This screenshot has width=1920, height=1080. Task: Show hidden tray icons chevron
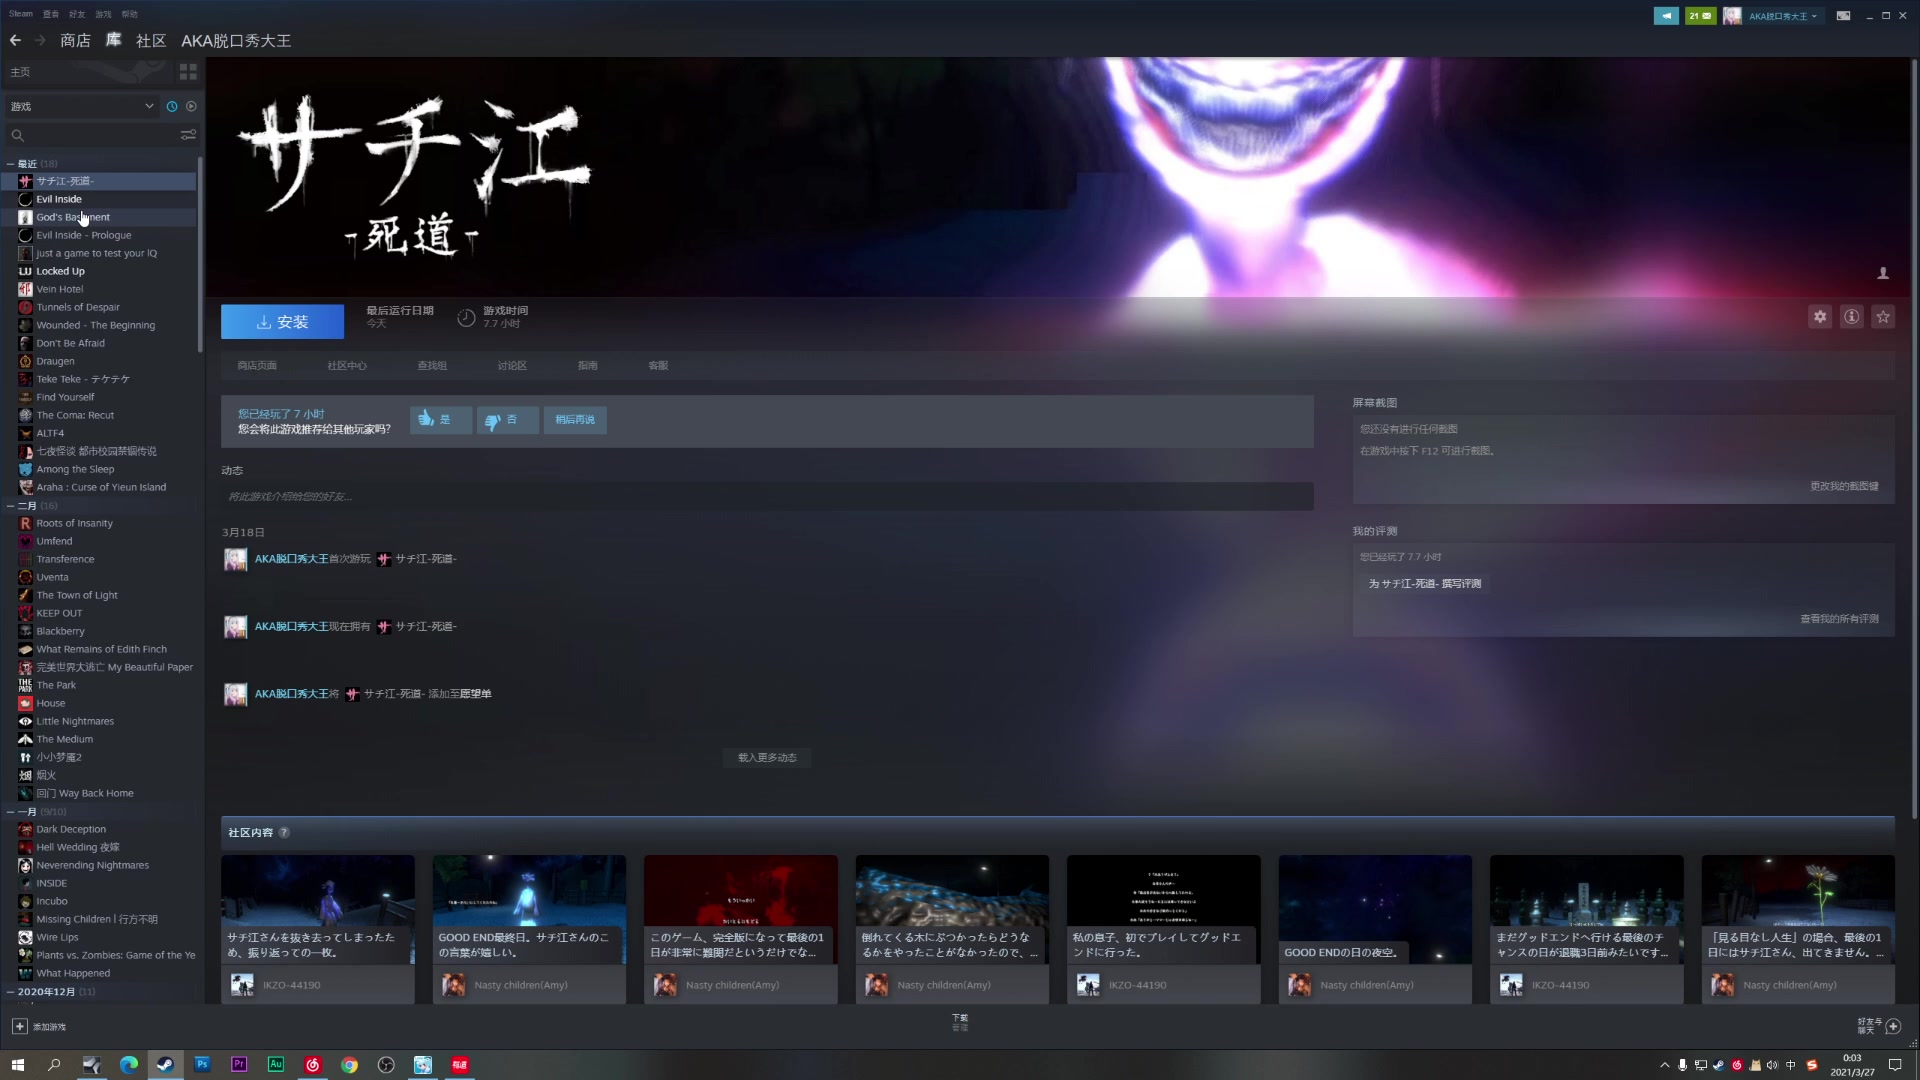[x=1664, y=1065]
